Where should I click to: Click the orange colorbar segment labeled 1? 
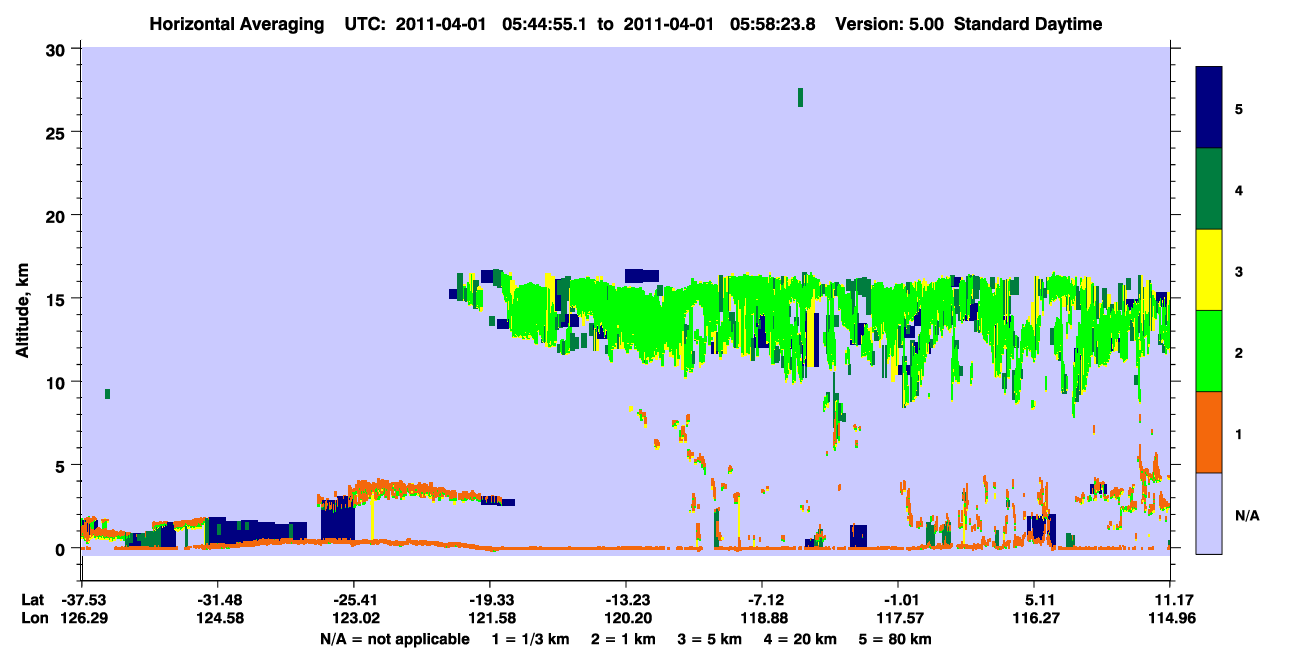point(1210,432)
